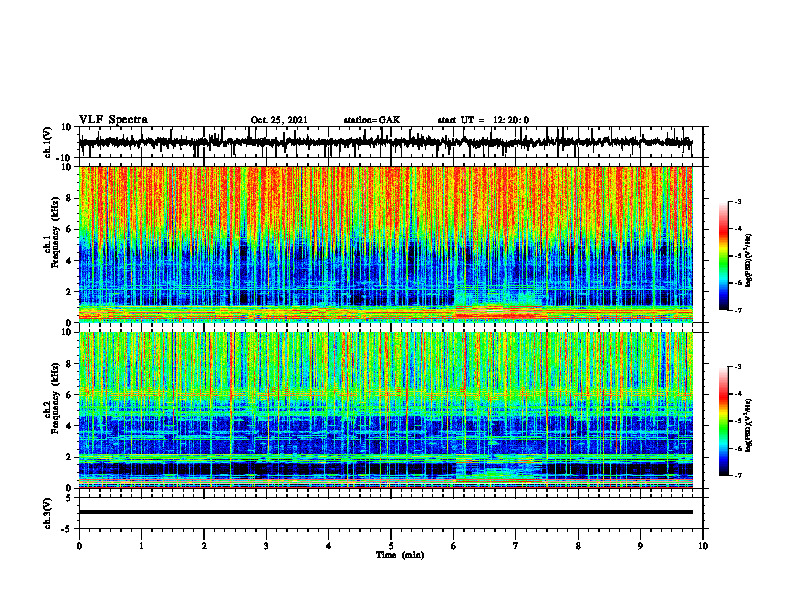
Task: Click the ch.1 spectrogram color scale bar
Action: click(x=723, y=256)
